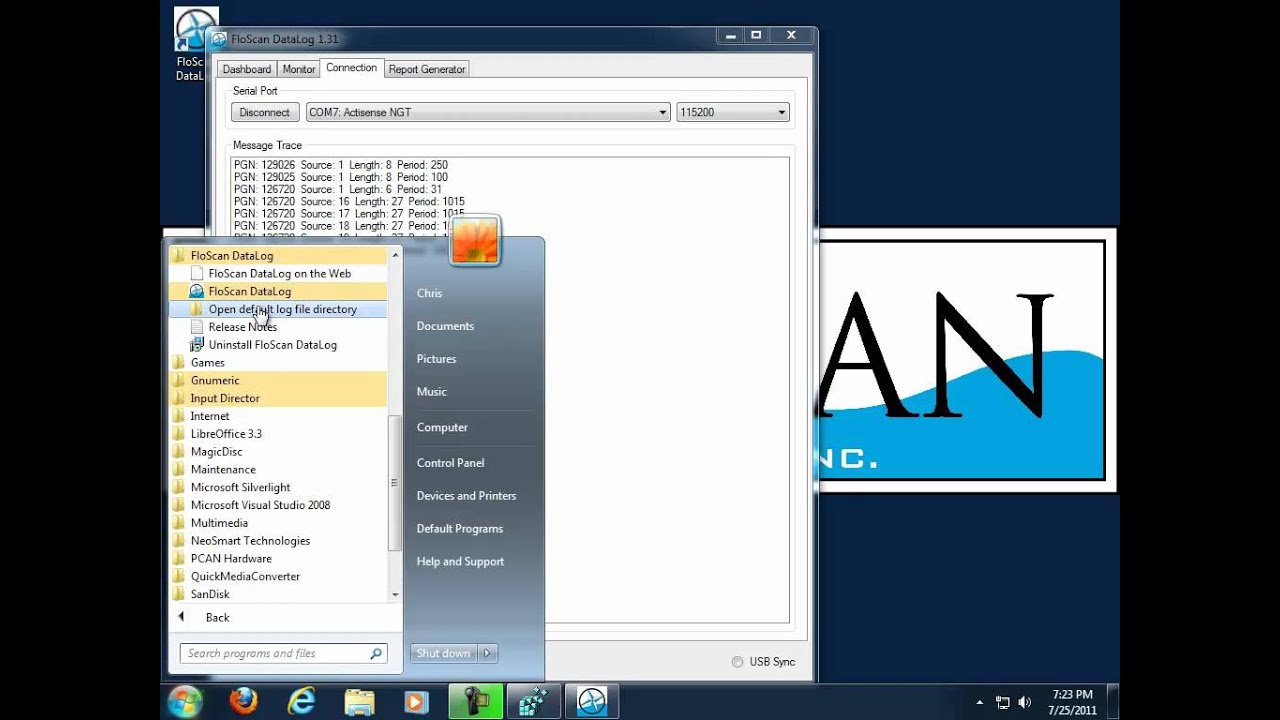Click the Uninstall FloScan DataLog icon
This screenshot has height=720, width=1280.
point(197,345)
